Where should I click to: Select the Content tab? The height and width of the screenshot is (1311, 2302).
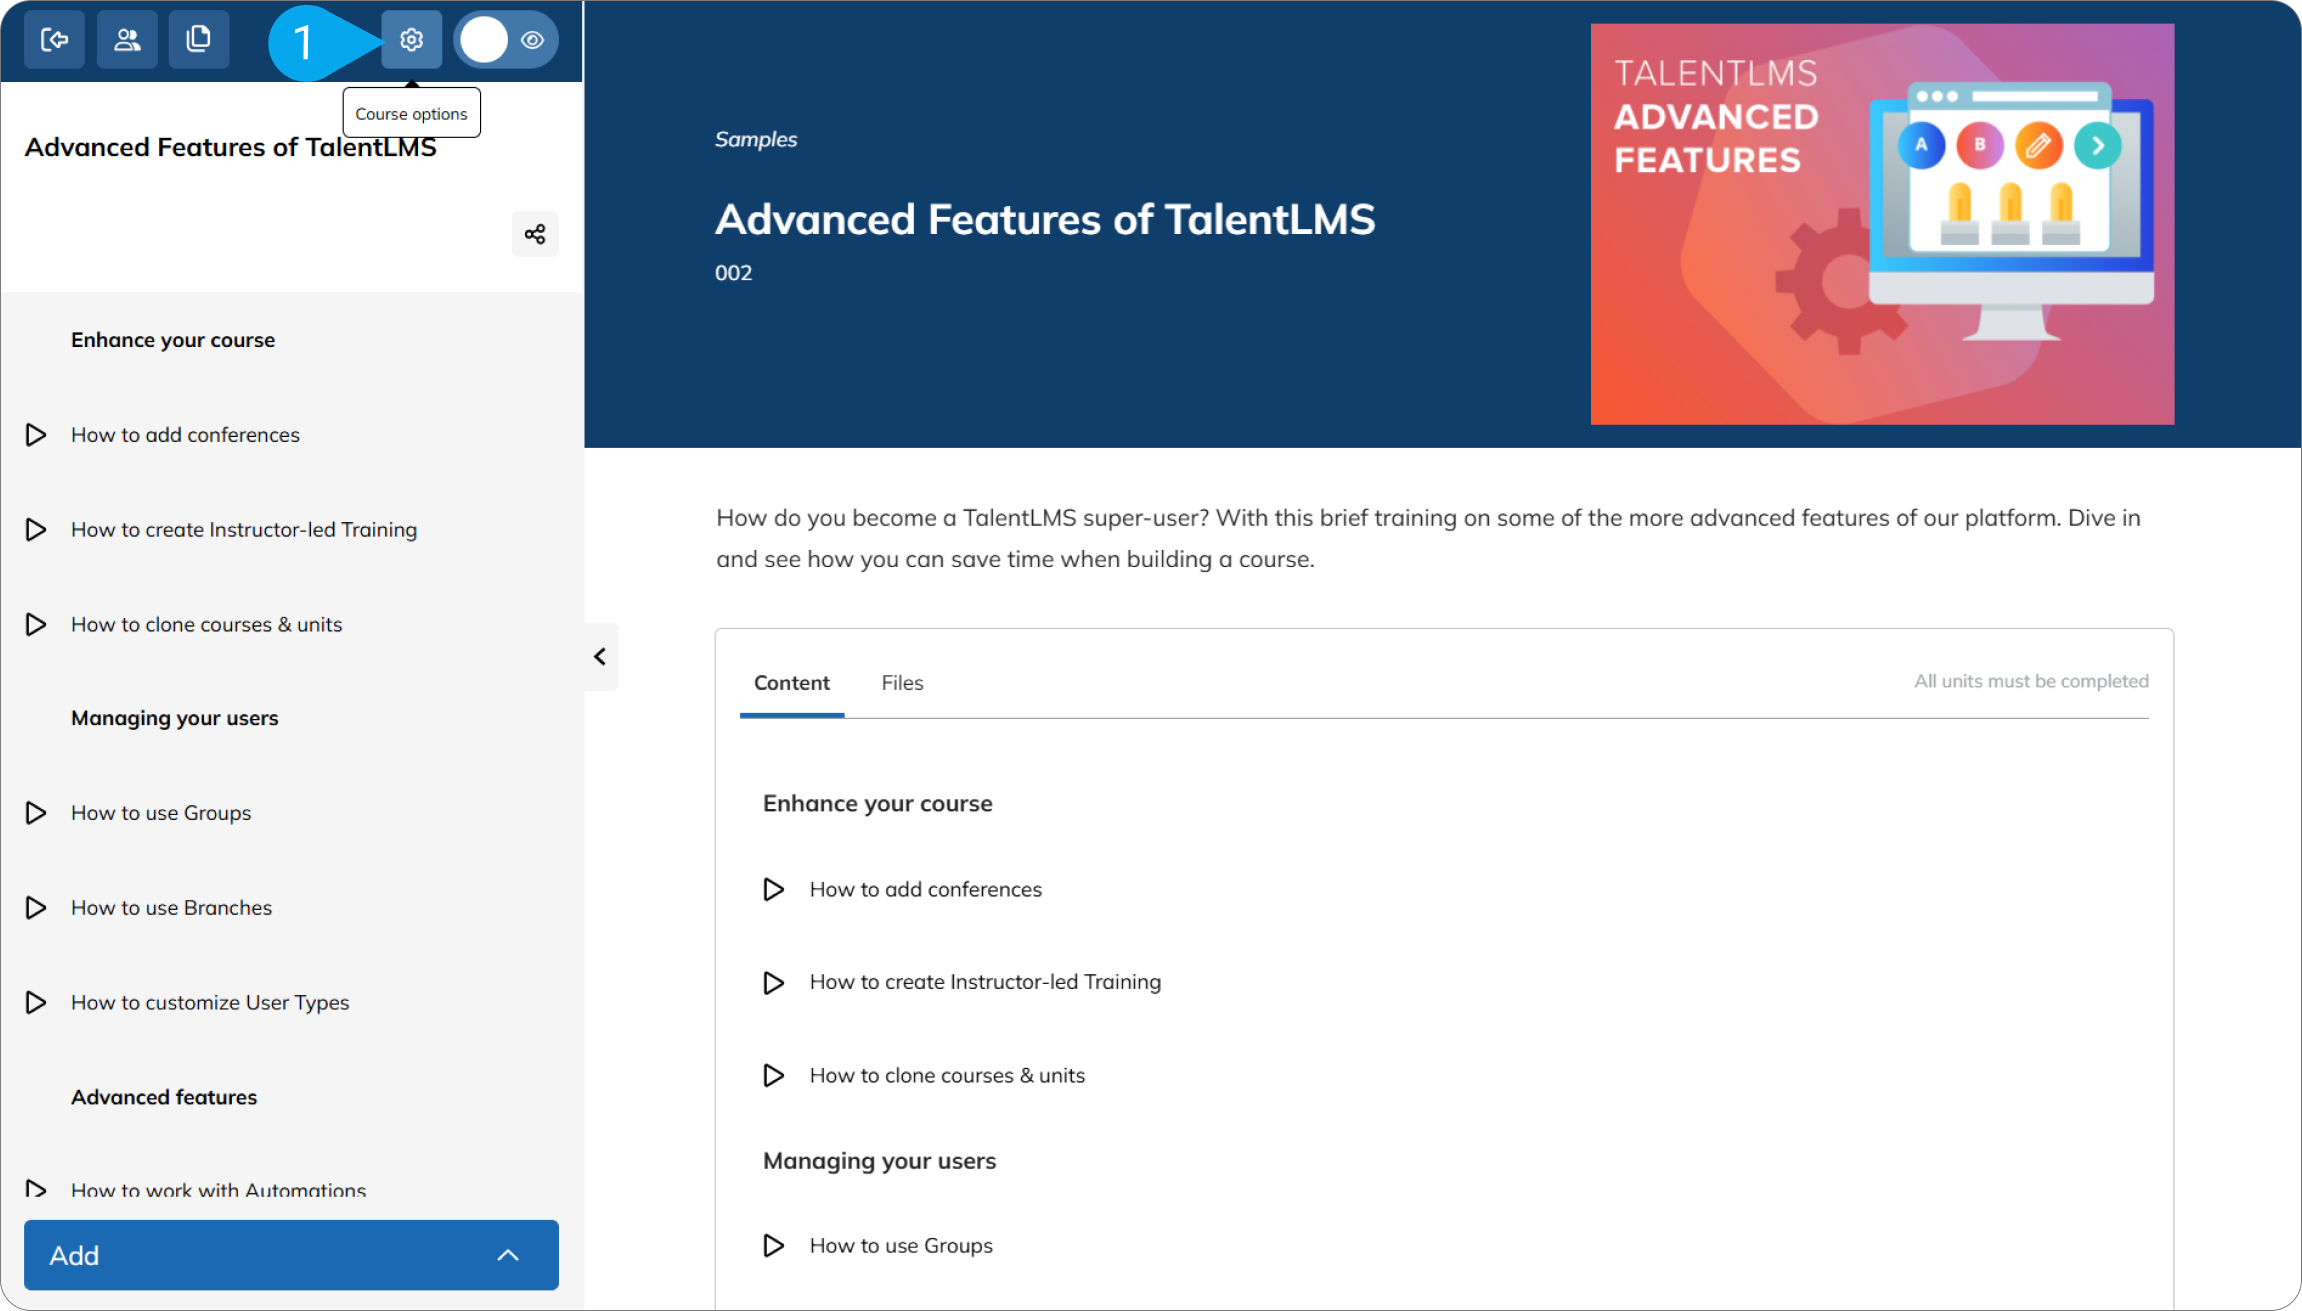(x=791, y=683)
